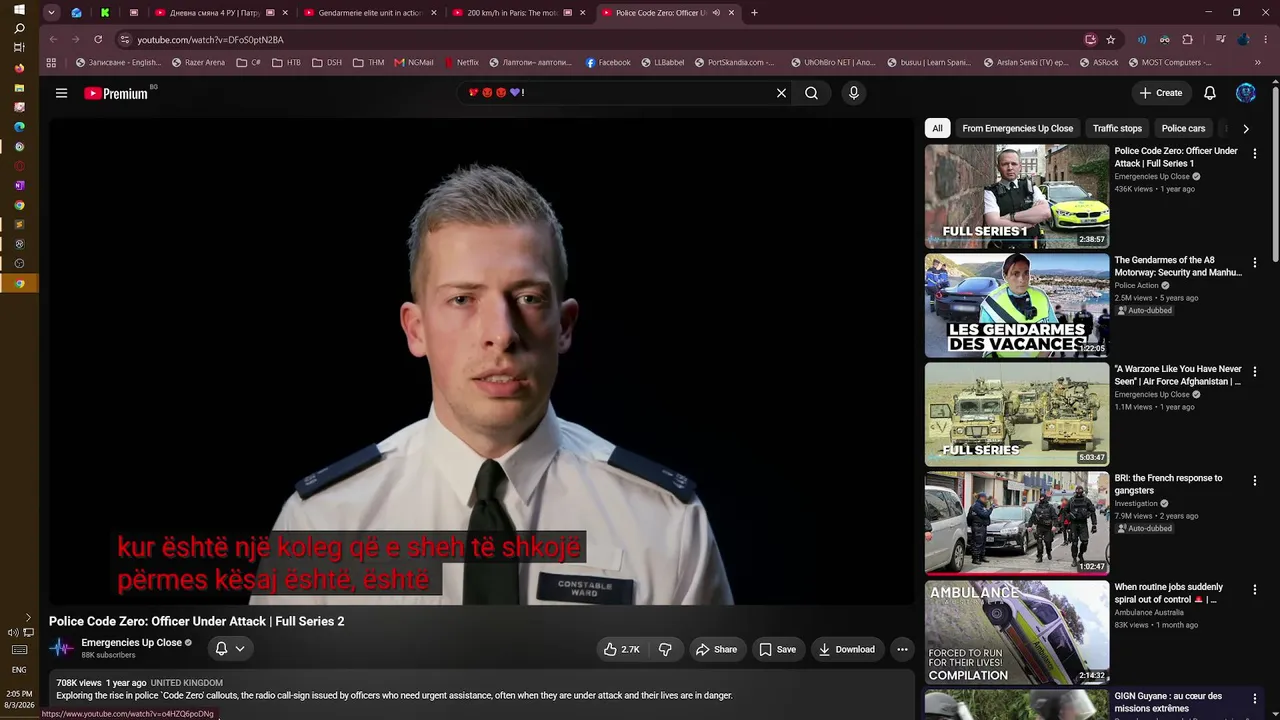1280x720 pixels.
Task: Open the browser extensions puzzle icon
Action: click(x=1187, y=40)
